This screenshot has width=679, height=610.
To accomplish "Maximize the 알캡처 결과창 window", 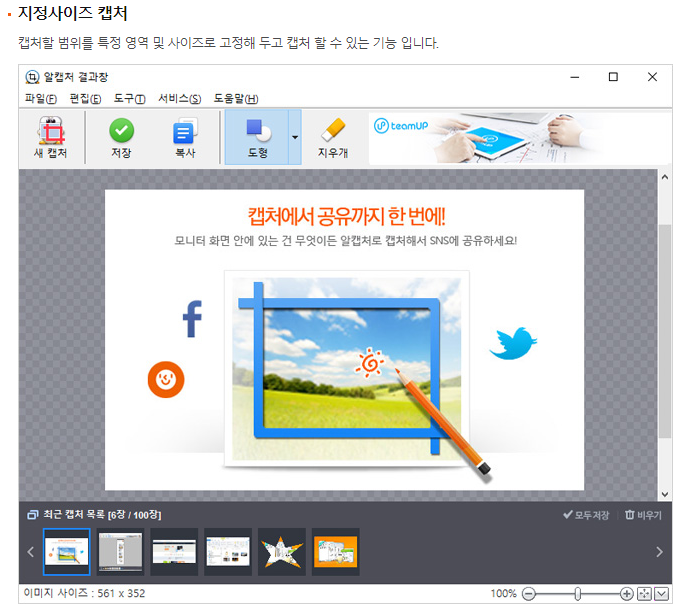I will click(x=613, y=77).
